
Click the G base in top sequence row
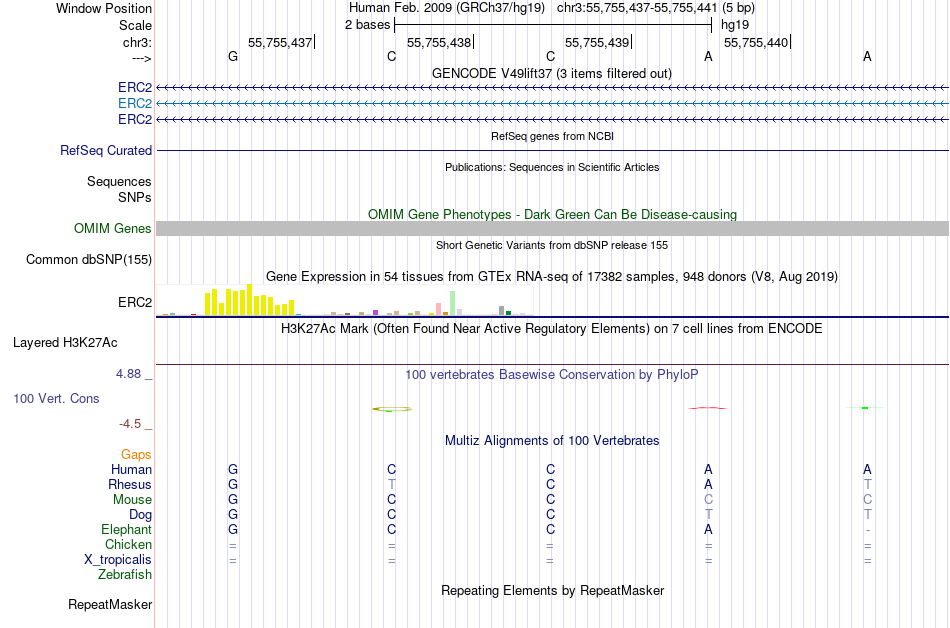233,56
